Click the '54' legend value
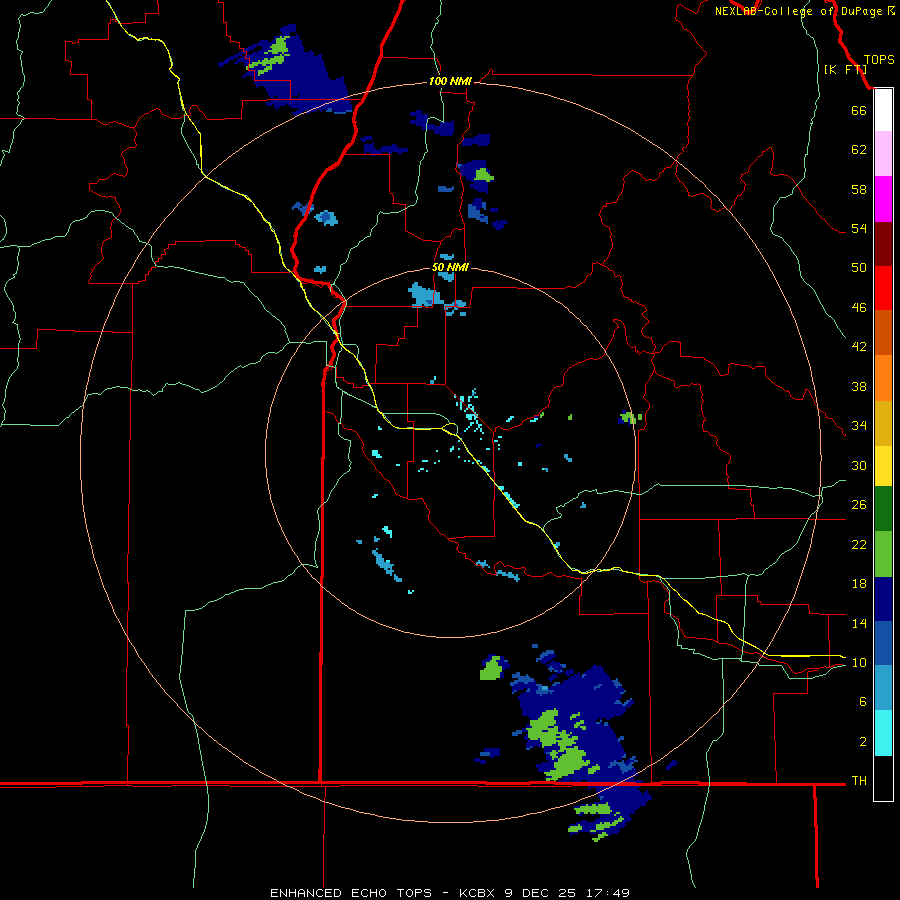This screenshot has height=900, width=900. [x=859, y=228]
